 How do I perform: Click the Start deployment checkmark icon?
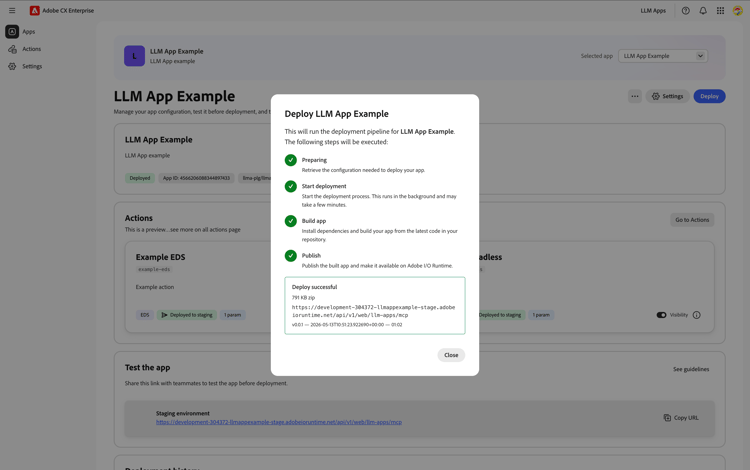point(291,186)
